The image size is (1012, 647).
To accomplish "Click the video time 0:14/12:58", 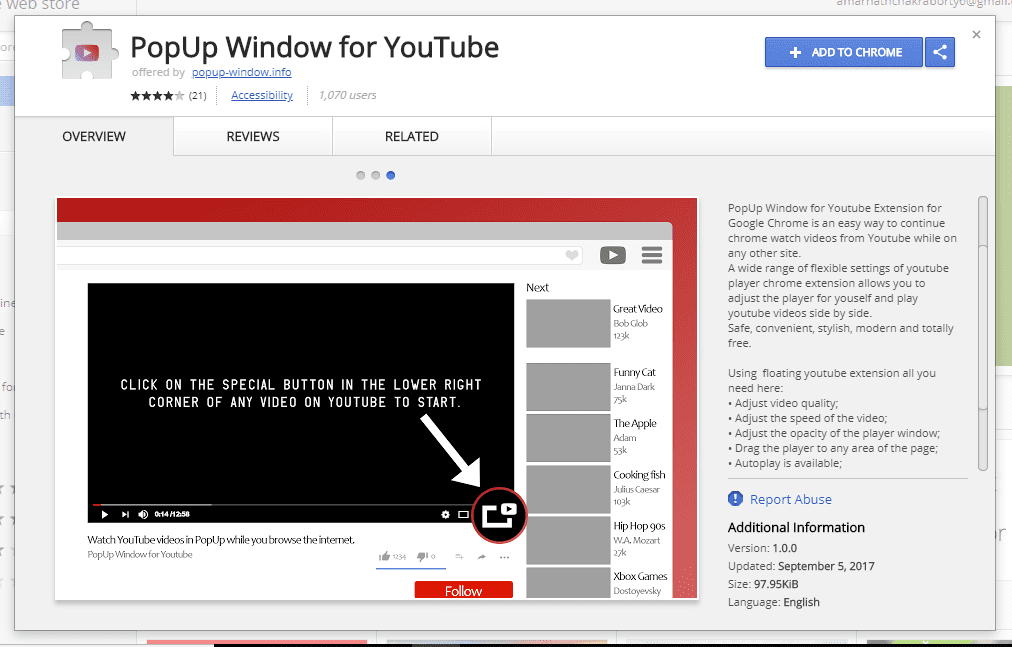I will point(172,515).
